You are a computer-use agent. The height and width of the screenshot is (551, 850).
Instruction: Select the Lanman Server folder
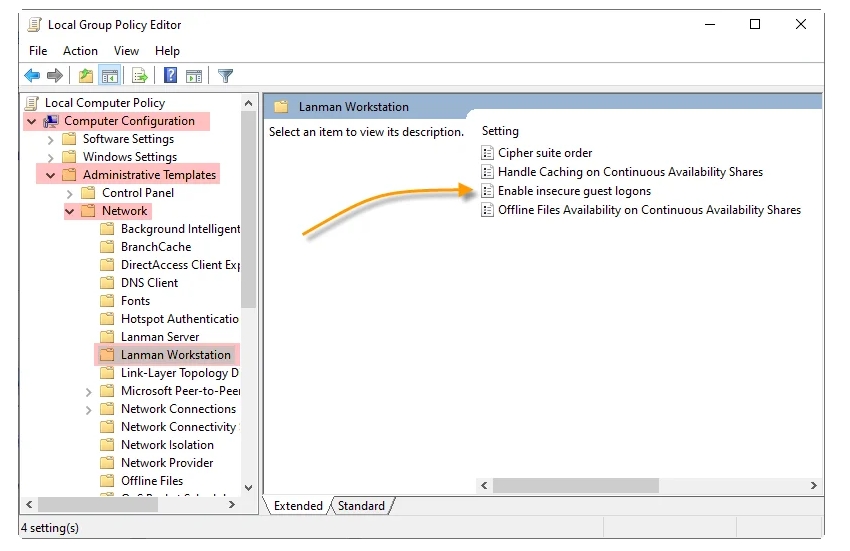(x=160, y=337)
